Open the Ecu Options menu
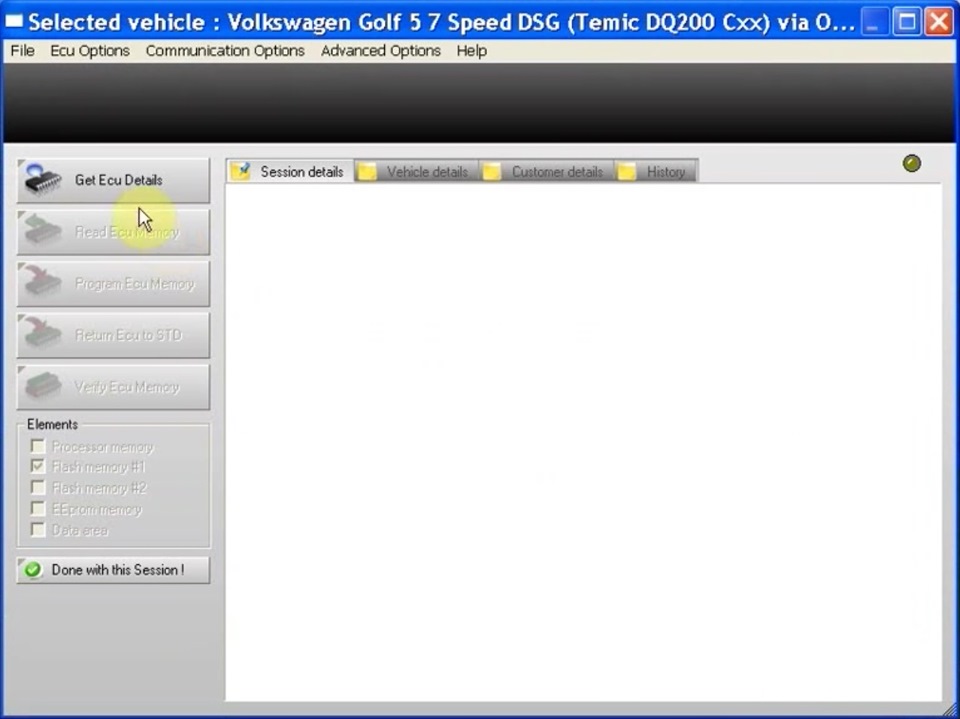This screenshot has width=960, height=719. 90,51
